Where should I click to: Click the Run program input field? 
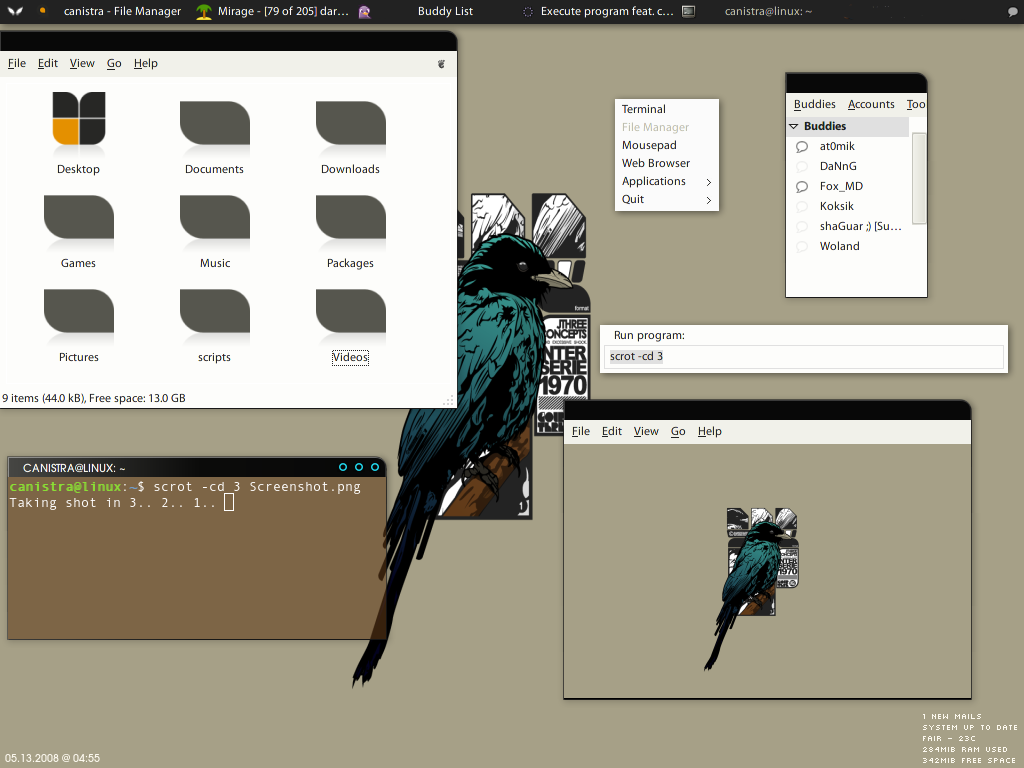pos(804,357)
